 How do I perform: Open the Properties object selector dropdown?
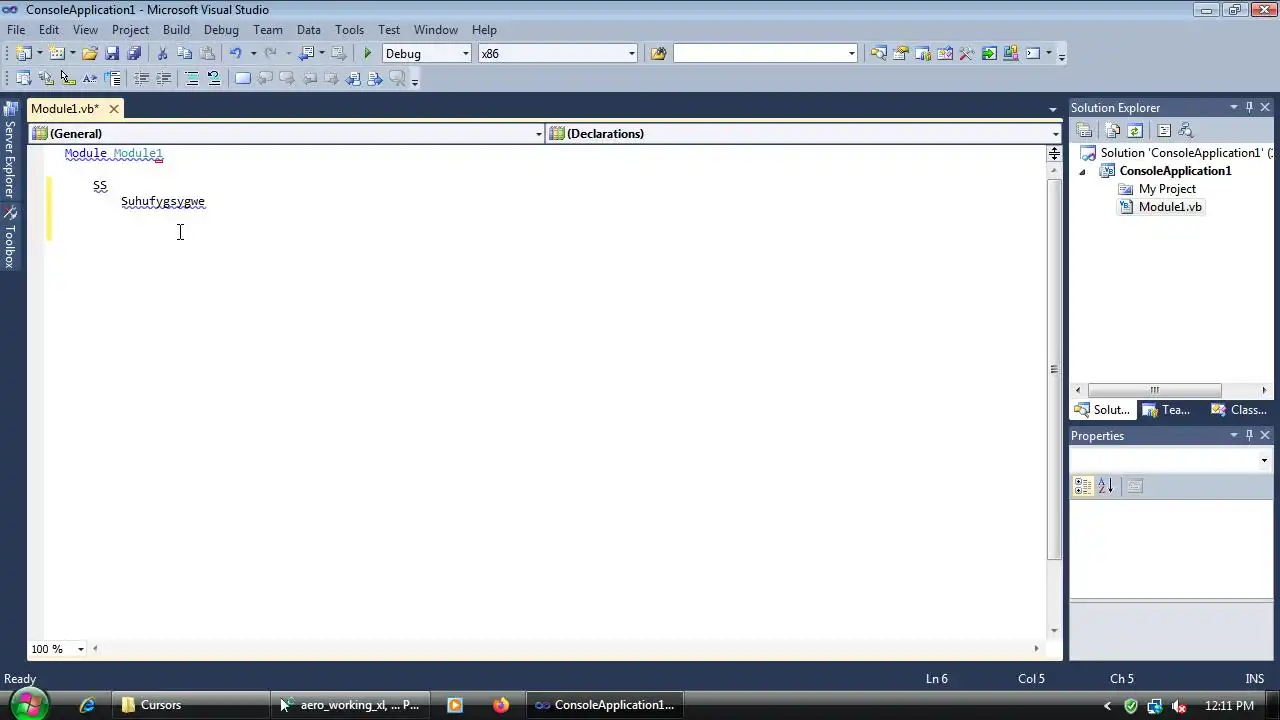tap(1264, 461)
